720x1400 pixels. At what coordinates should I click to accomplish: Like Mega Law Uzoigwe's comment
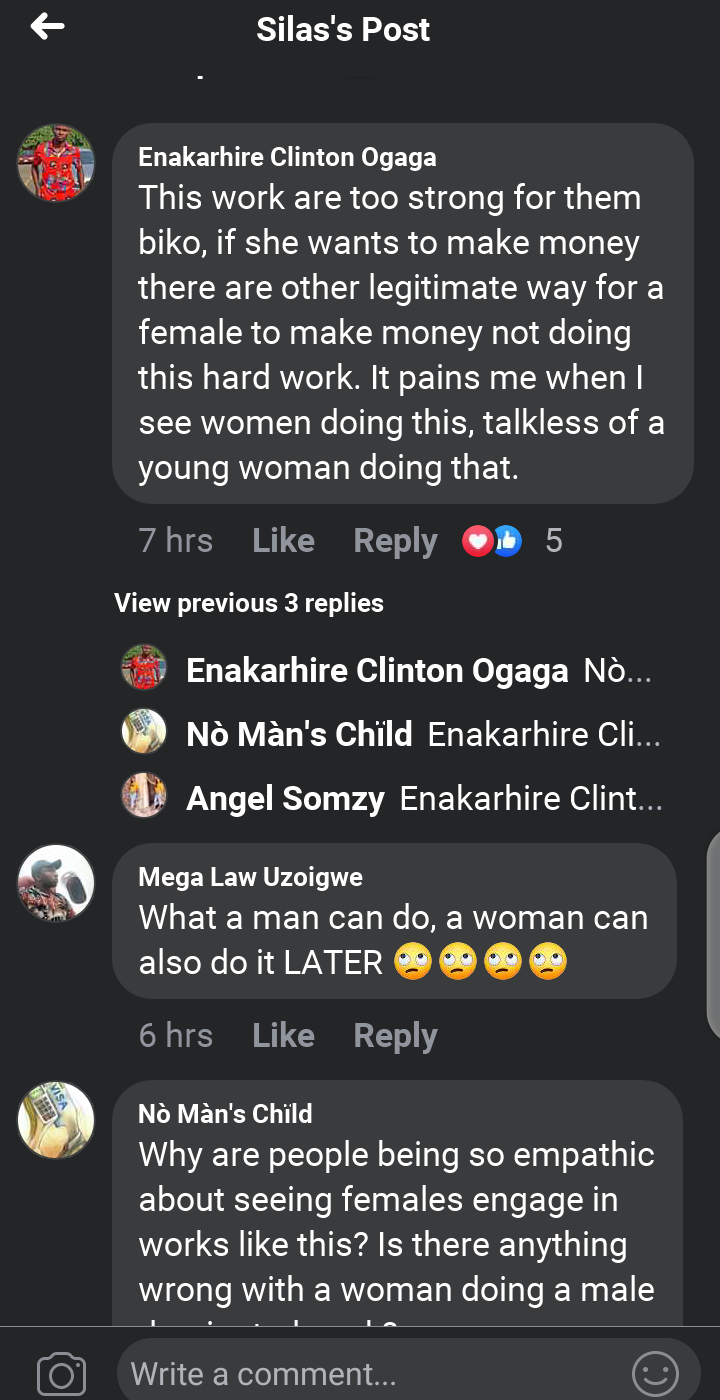283,1035
